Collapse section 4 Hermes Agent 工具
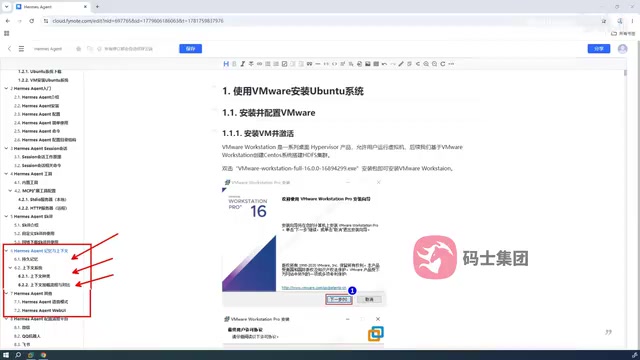The image size is (640, 360). [6, 174]
